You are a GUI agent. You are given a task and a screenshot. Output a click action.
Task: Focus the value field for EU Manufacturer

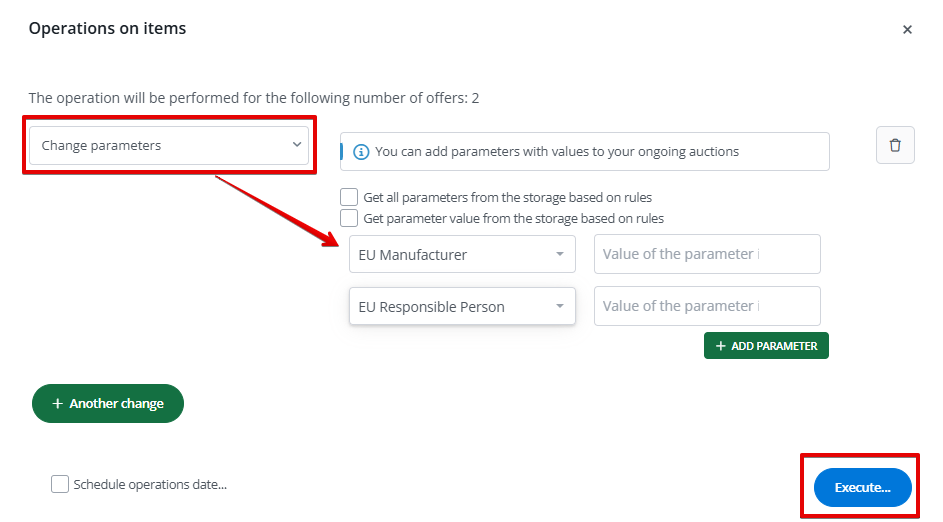(707, 254)
